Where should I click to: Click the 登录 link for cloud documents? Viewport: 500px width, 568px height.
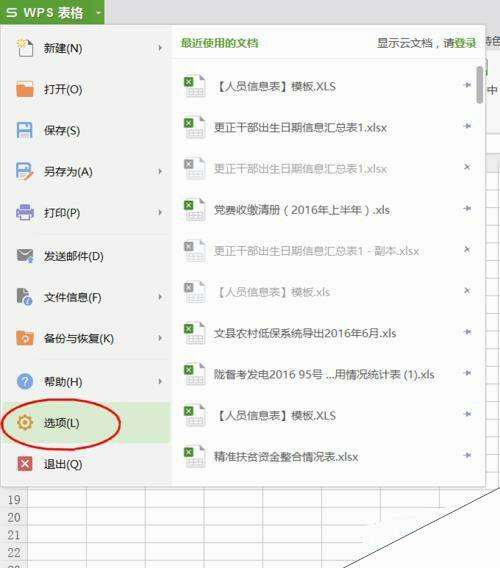coord(466,43)
